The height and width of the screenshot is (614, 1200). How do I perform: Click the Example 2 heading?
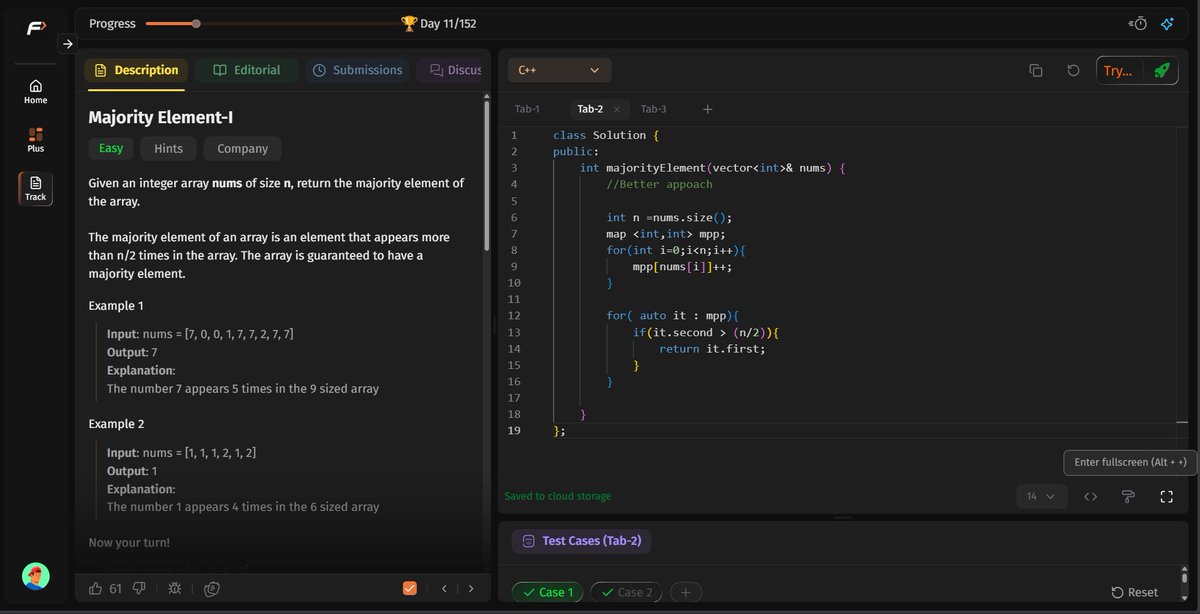tap(116, 424)
